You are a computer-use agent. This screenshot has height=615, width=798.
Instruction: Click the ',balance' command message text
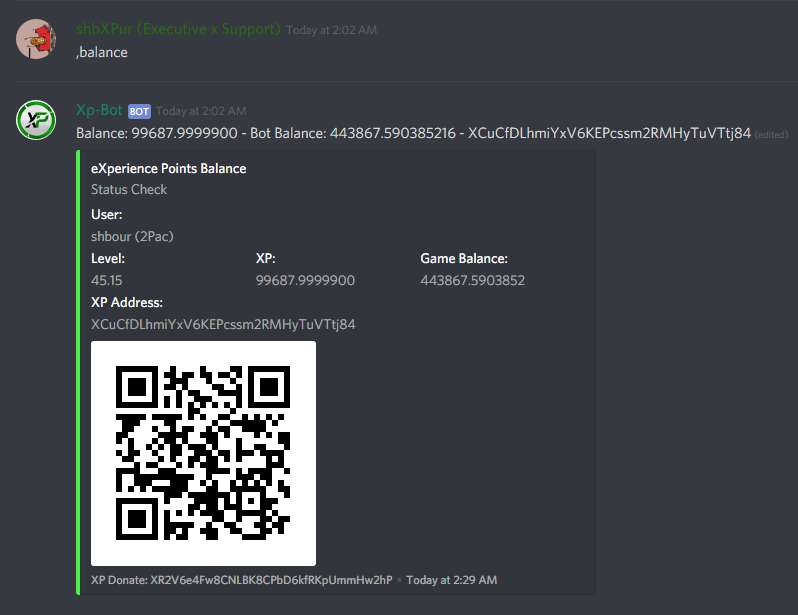pos(102,52)
